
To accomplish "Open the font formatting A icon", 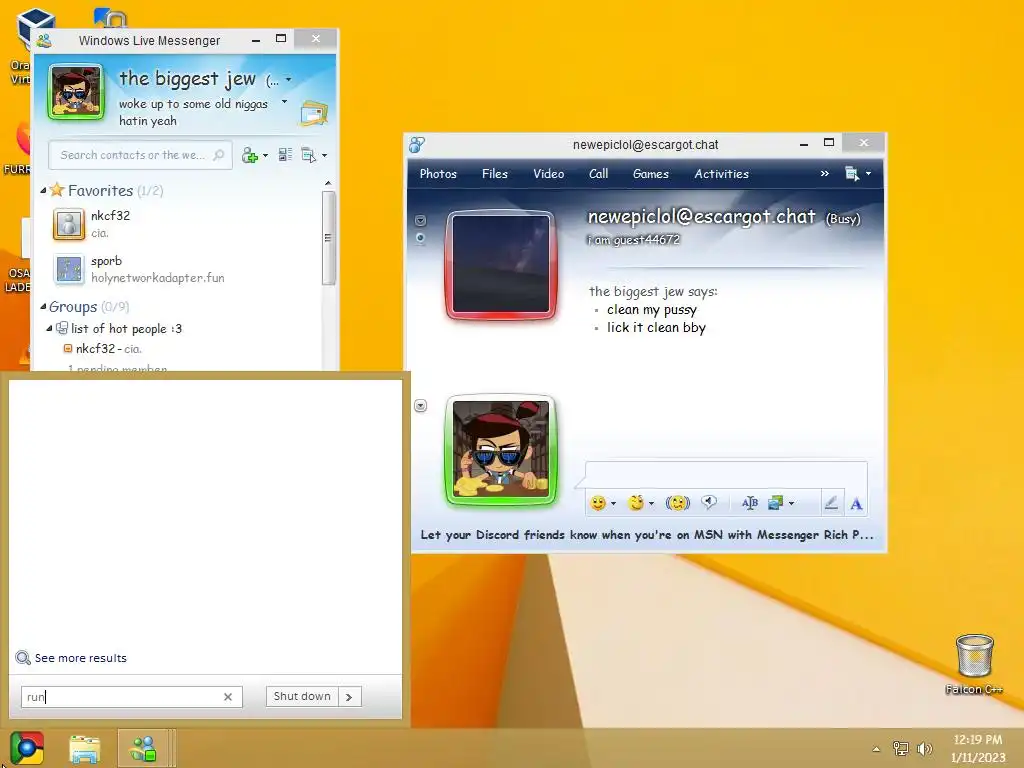I will tap(856, 504).
